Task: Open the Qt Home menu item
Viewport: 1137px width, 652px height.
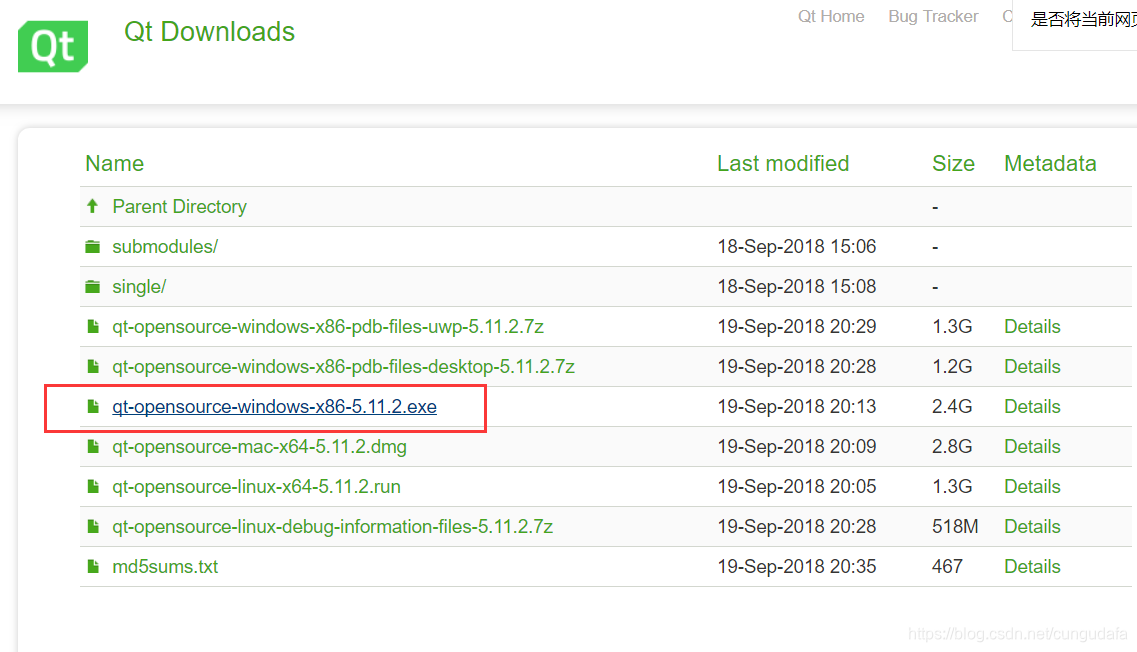Action: pyautogui.click(x=831, y=16)
